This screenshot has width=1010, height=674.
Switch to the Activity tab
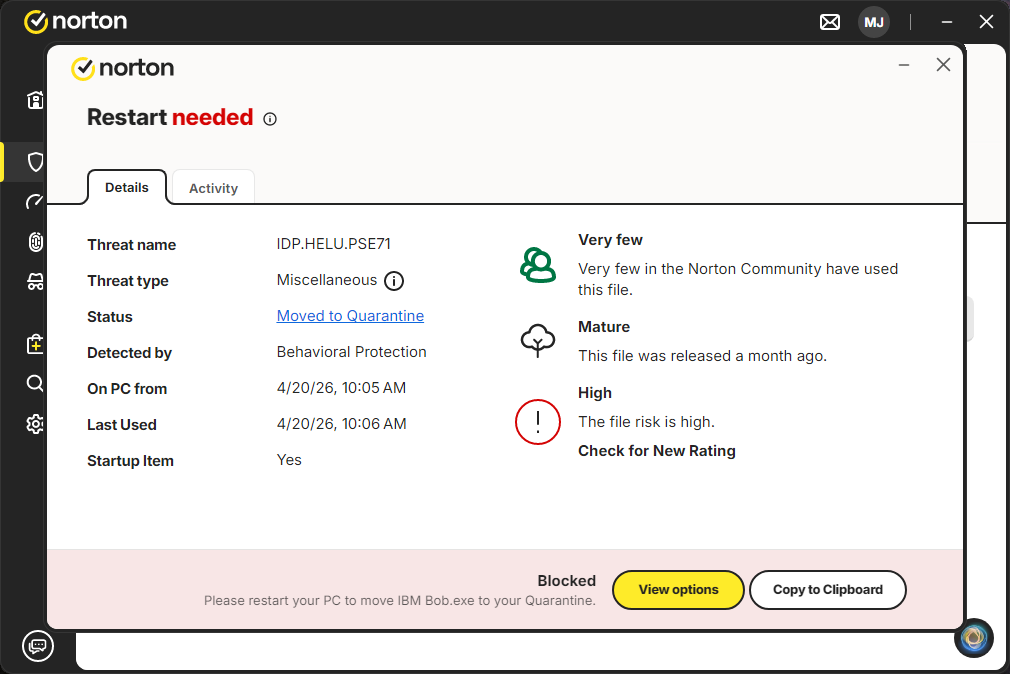(213, 188)
